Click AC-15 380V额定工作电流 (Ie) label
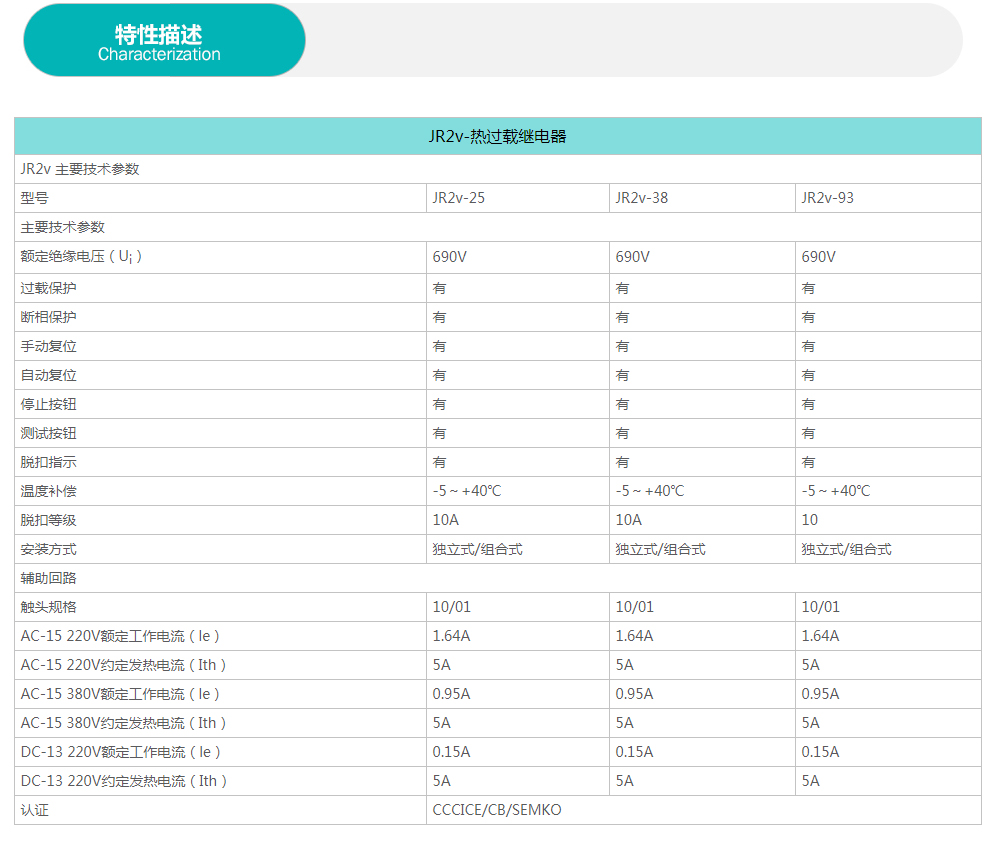Viewport: 990px width, 863px height. coord(120,694)
